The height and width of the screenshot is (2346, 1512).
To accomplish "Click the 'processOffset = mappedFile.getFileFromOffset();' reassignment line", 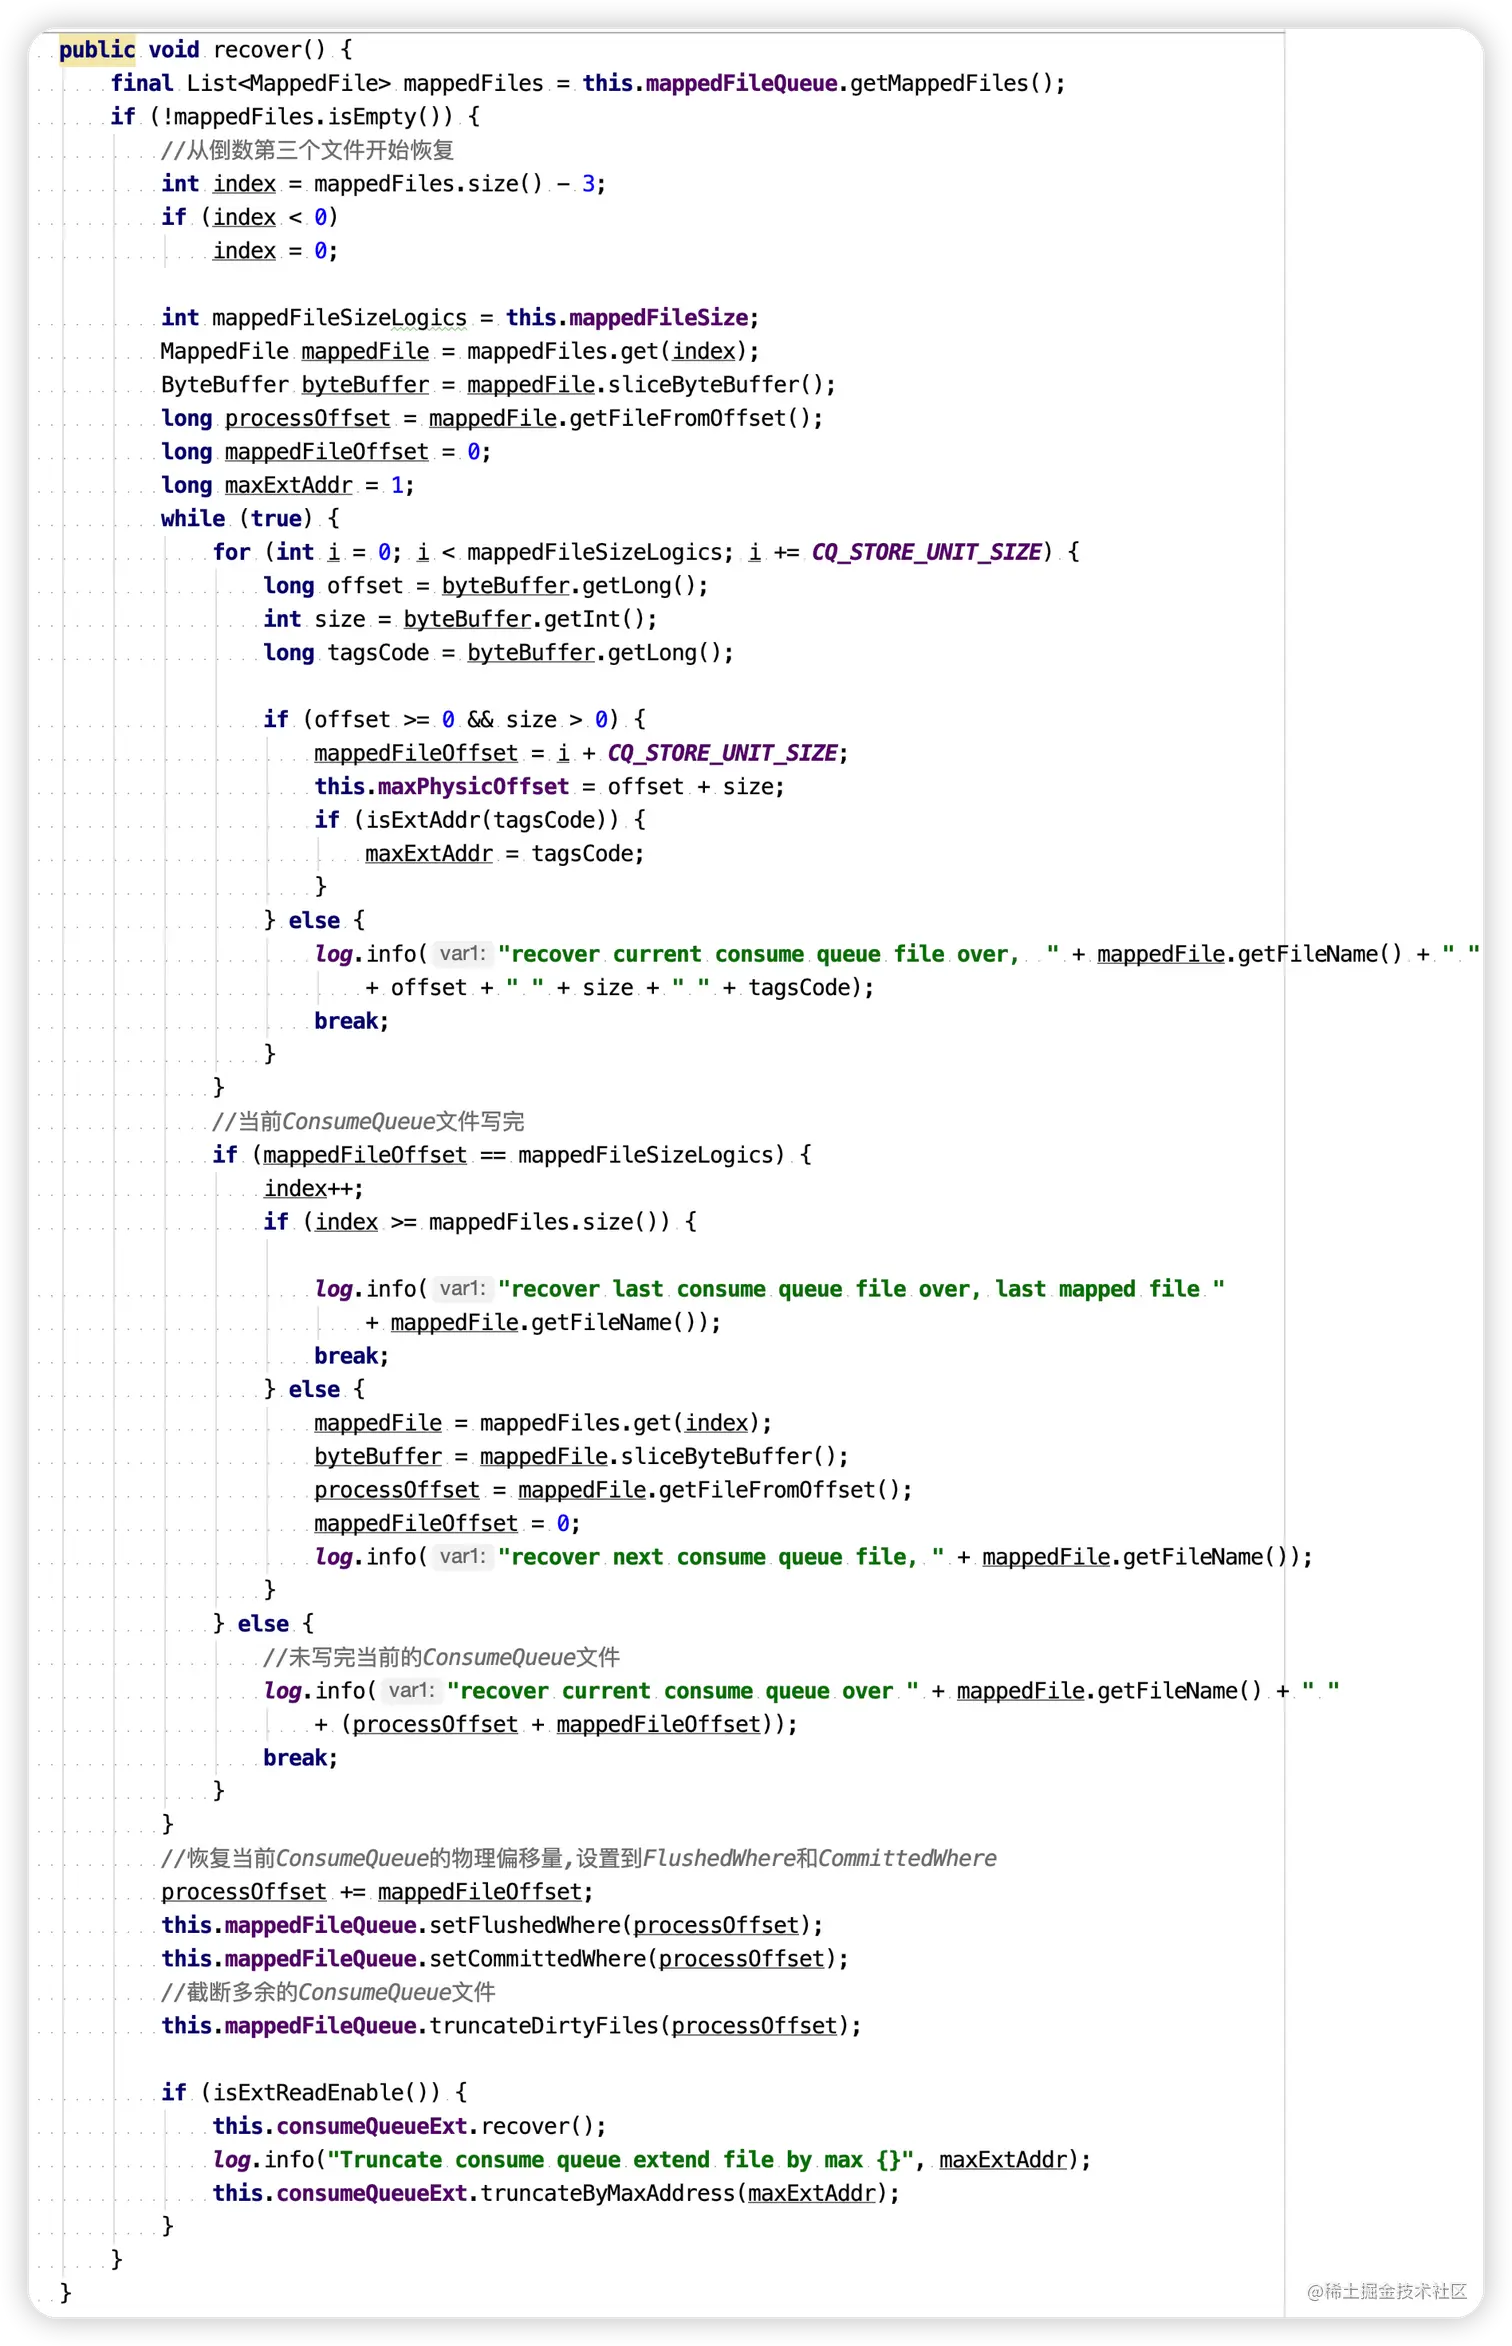I will [613, 1490].
